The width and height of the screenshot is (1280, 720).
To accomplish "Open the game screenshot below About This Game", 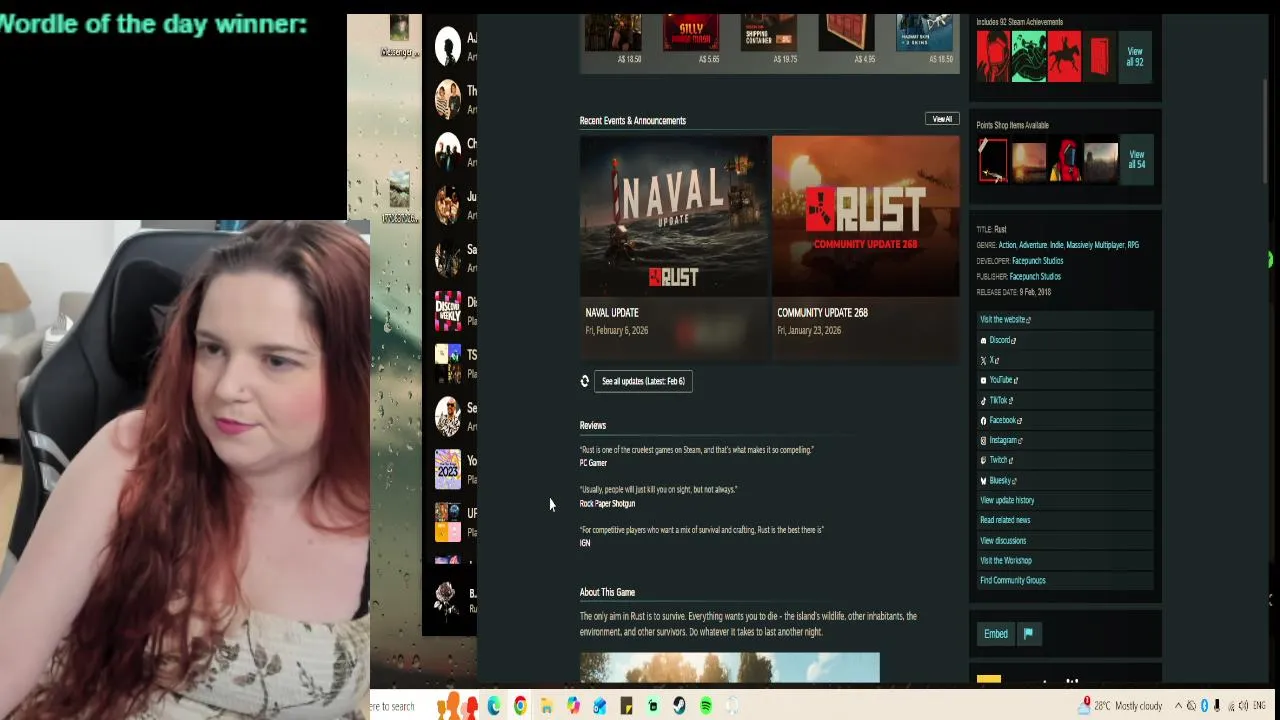I will pyautogui.click(x=730, y=668).
